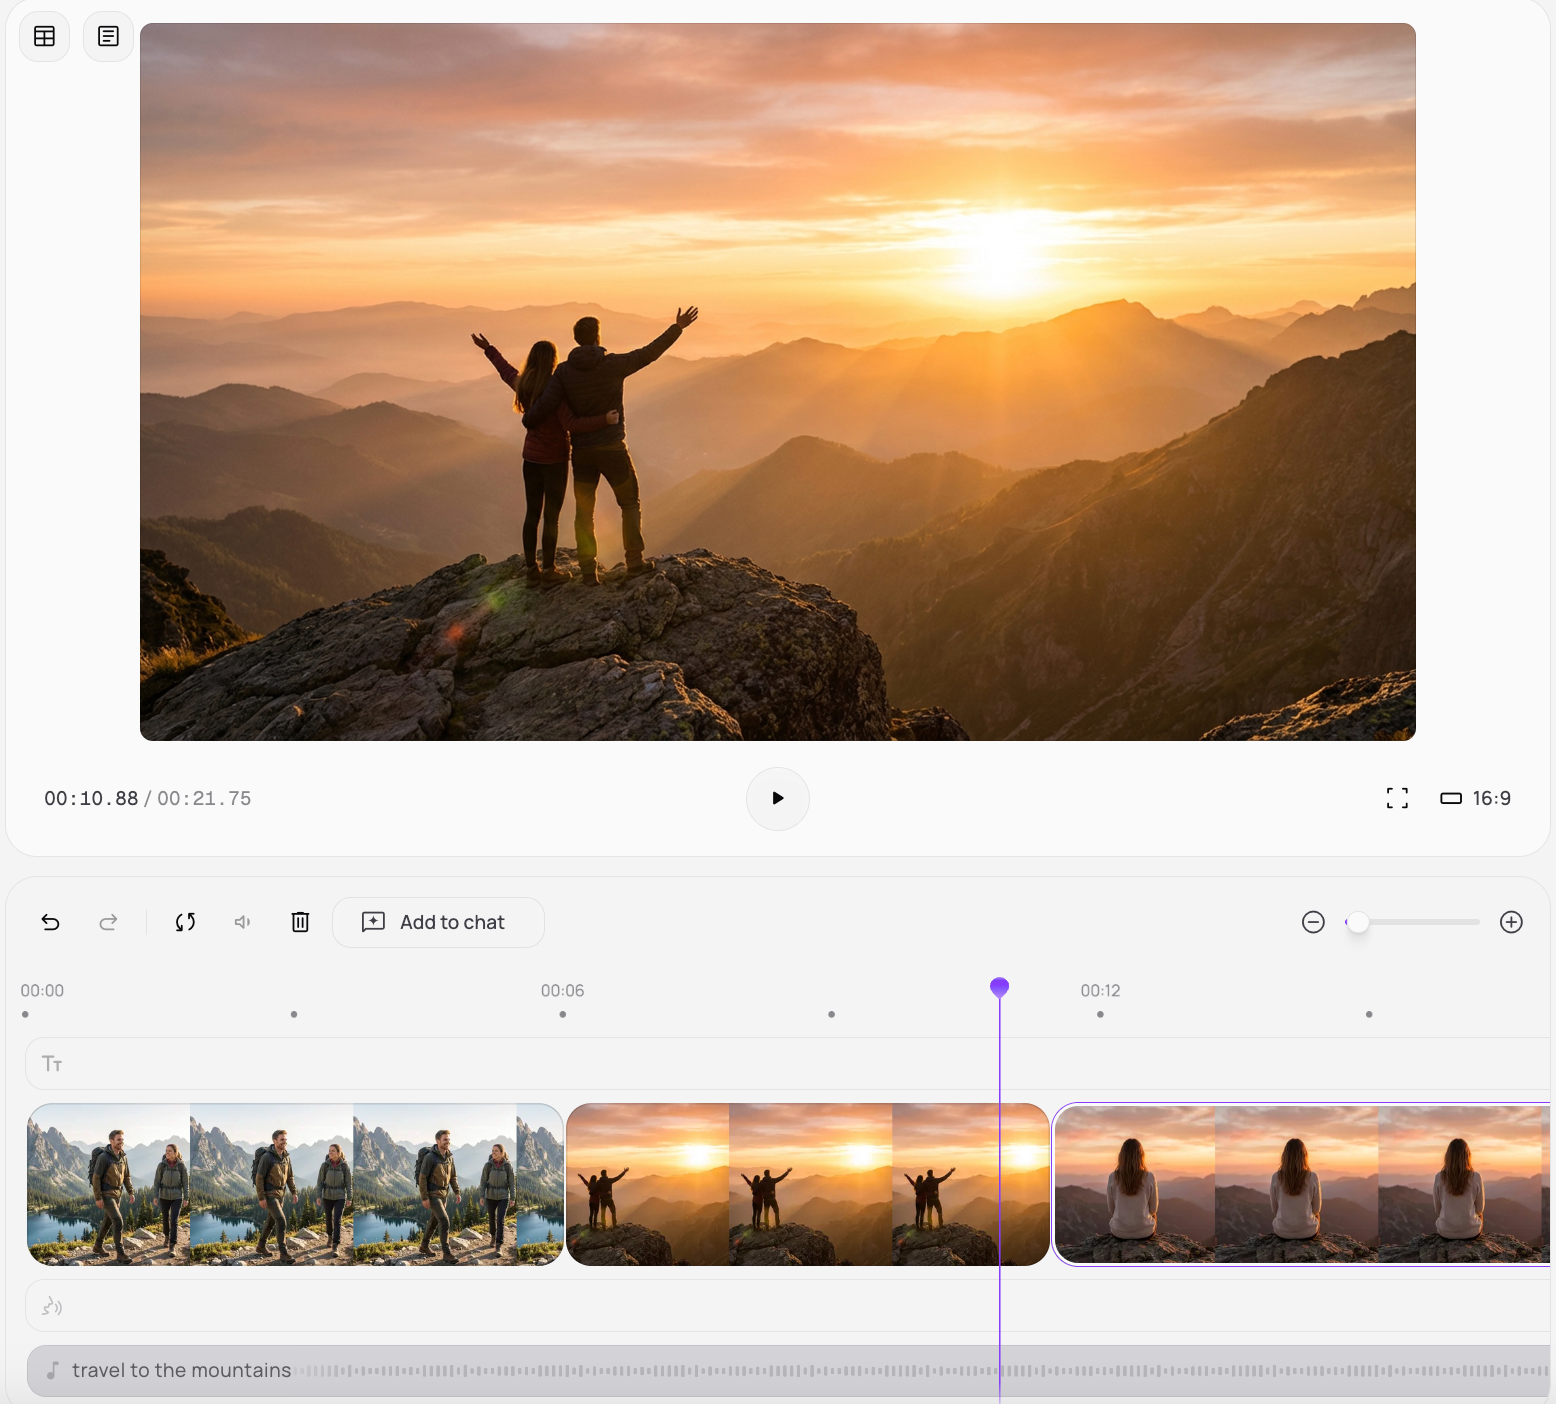Click the redo arrow
This screenshot has height=1404, width=1556.
[x=108, y=922]
